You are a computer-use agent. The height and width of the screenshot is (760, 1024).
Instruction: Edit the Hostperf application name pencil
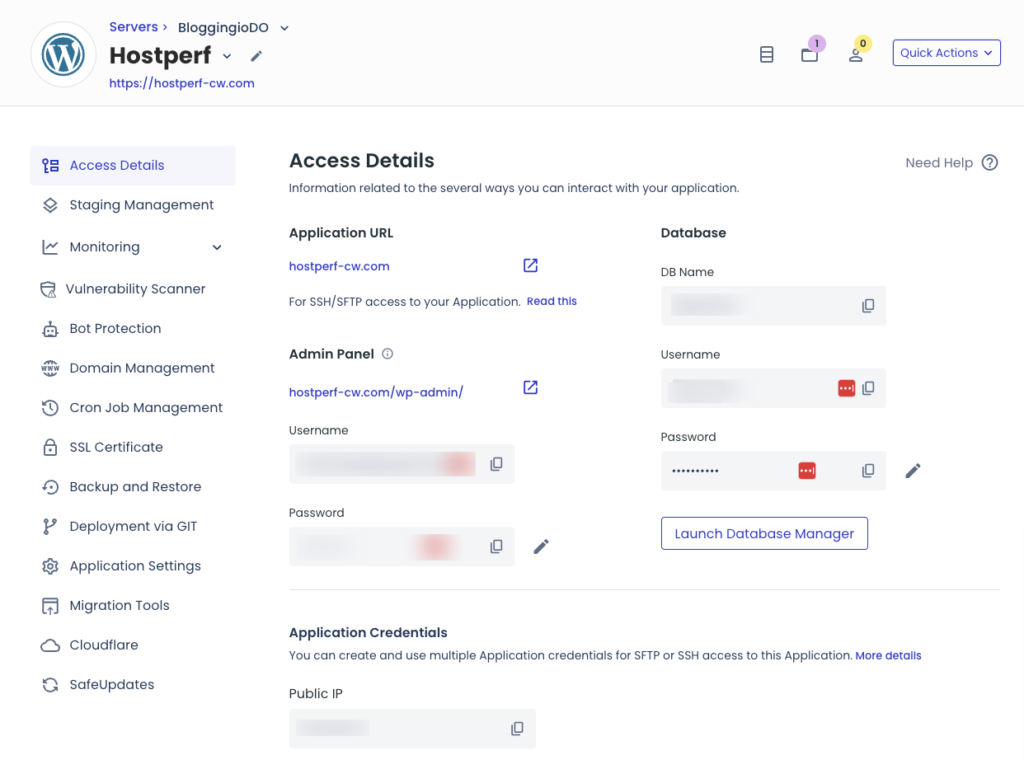tap(256, 56)
